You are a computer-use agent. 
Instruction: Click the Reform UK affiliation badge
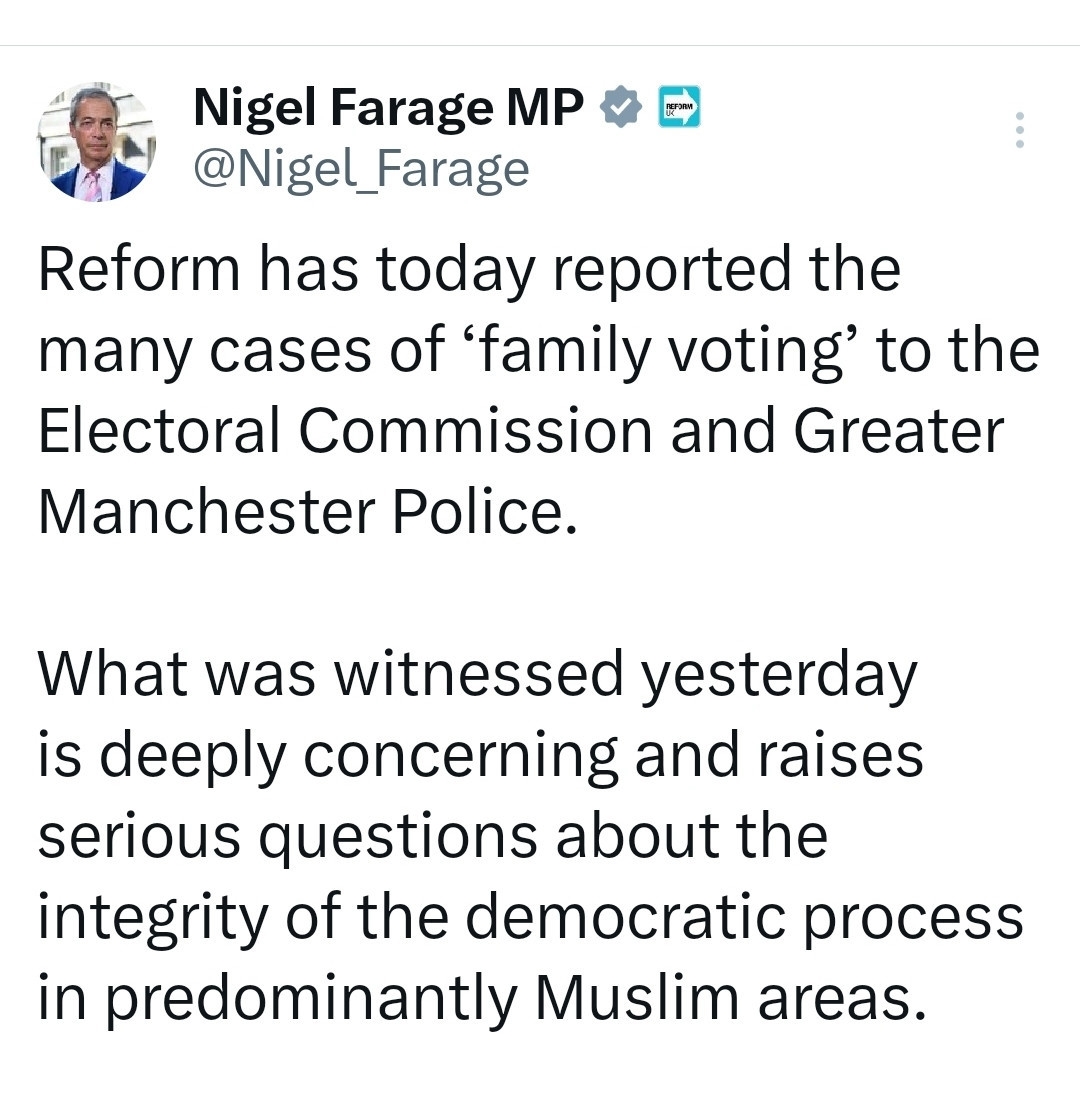click(679, 107)
